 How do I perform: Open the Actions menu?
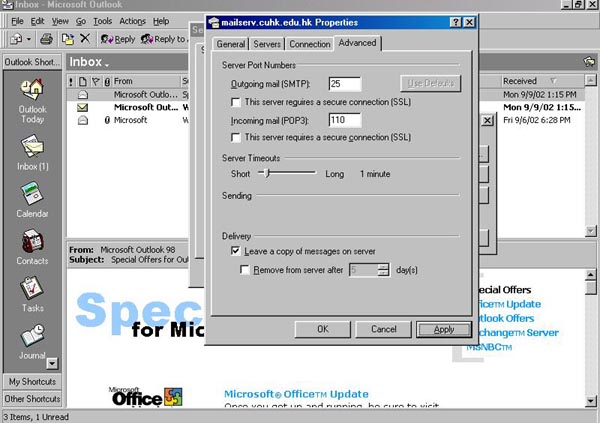point(132,21)
